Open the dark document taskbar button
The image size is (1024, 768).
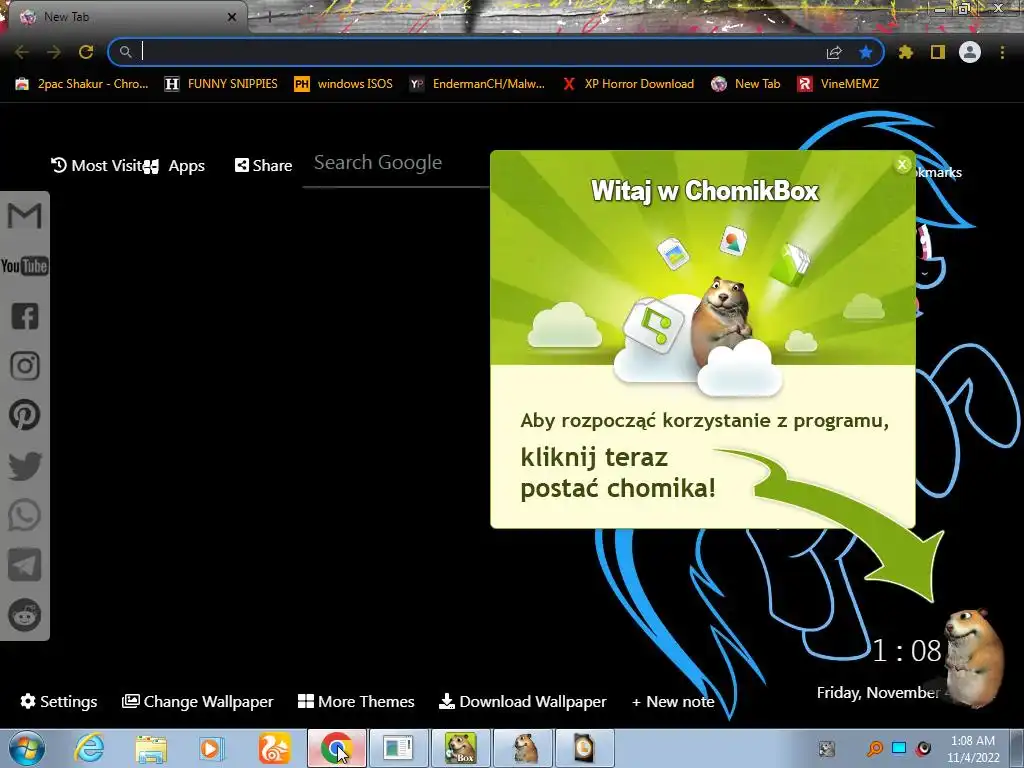[x=585, y=748]
